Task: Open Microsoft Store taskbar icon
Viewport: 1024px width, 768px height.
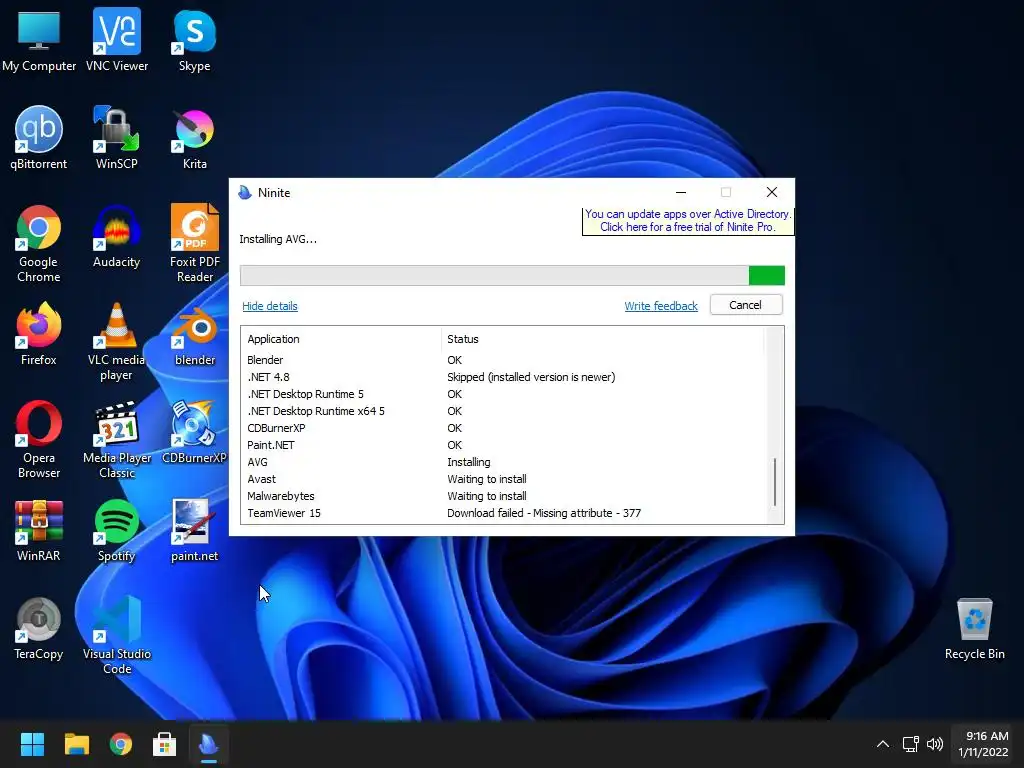Action: click(165, 744)
